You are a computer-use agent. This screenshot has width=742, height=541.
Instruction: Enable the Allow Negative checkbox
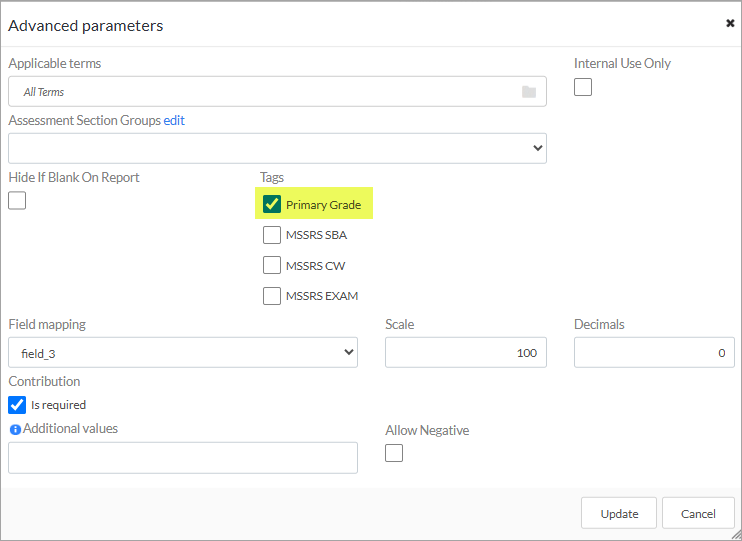(394, 453)
